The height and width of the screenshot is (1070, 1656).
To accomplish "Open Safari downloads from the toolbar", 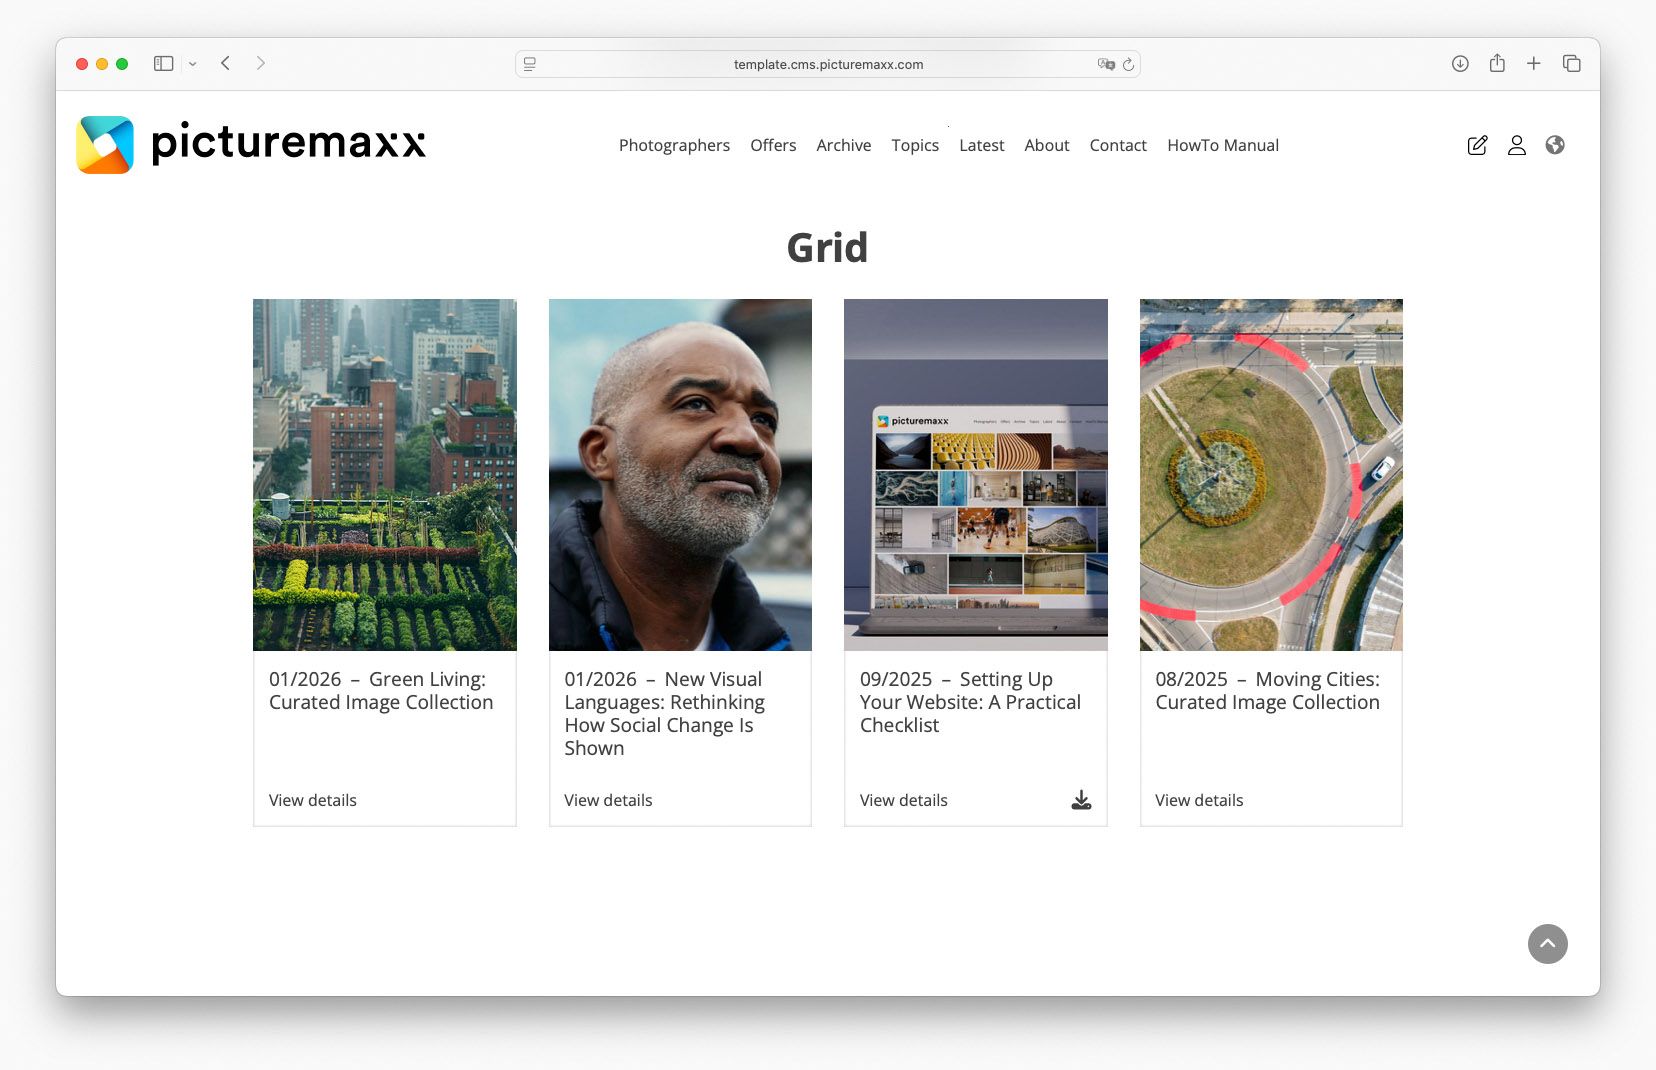I will point(1460,63).
